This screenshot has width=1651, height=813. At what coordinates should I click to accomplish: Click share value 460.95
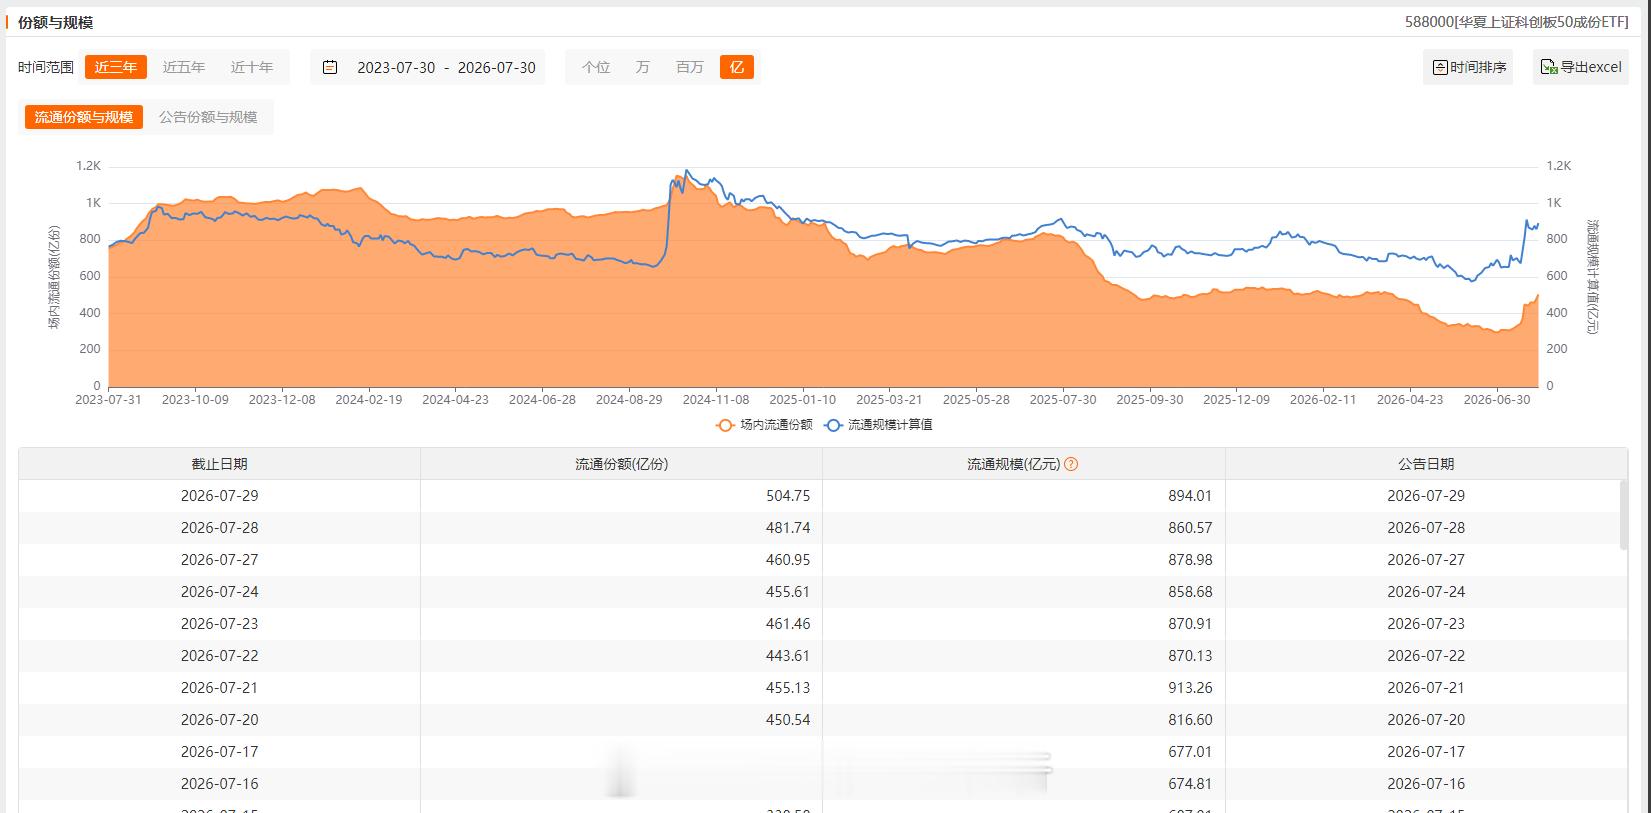[x=788, y=560]
